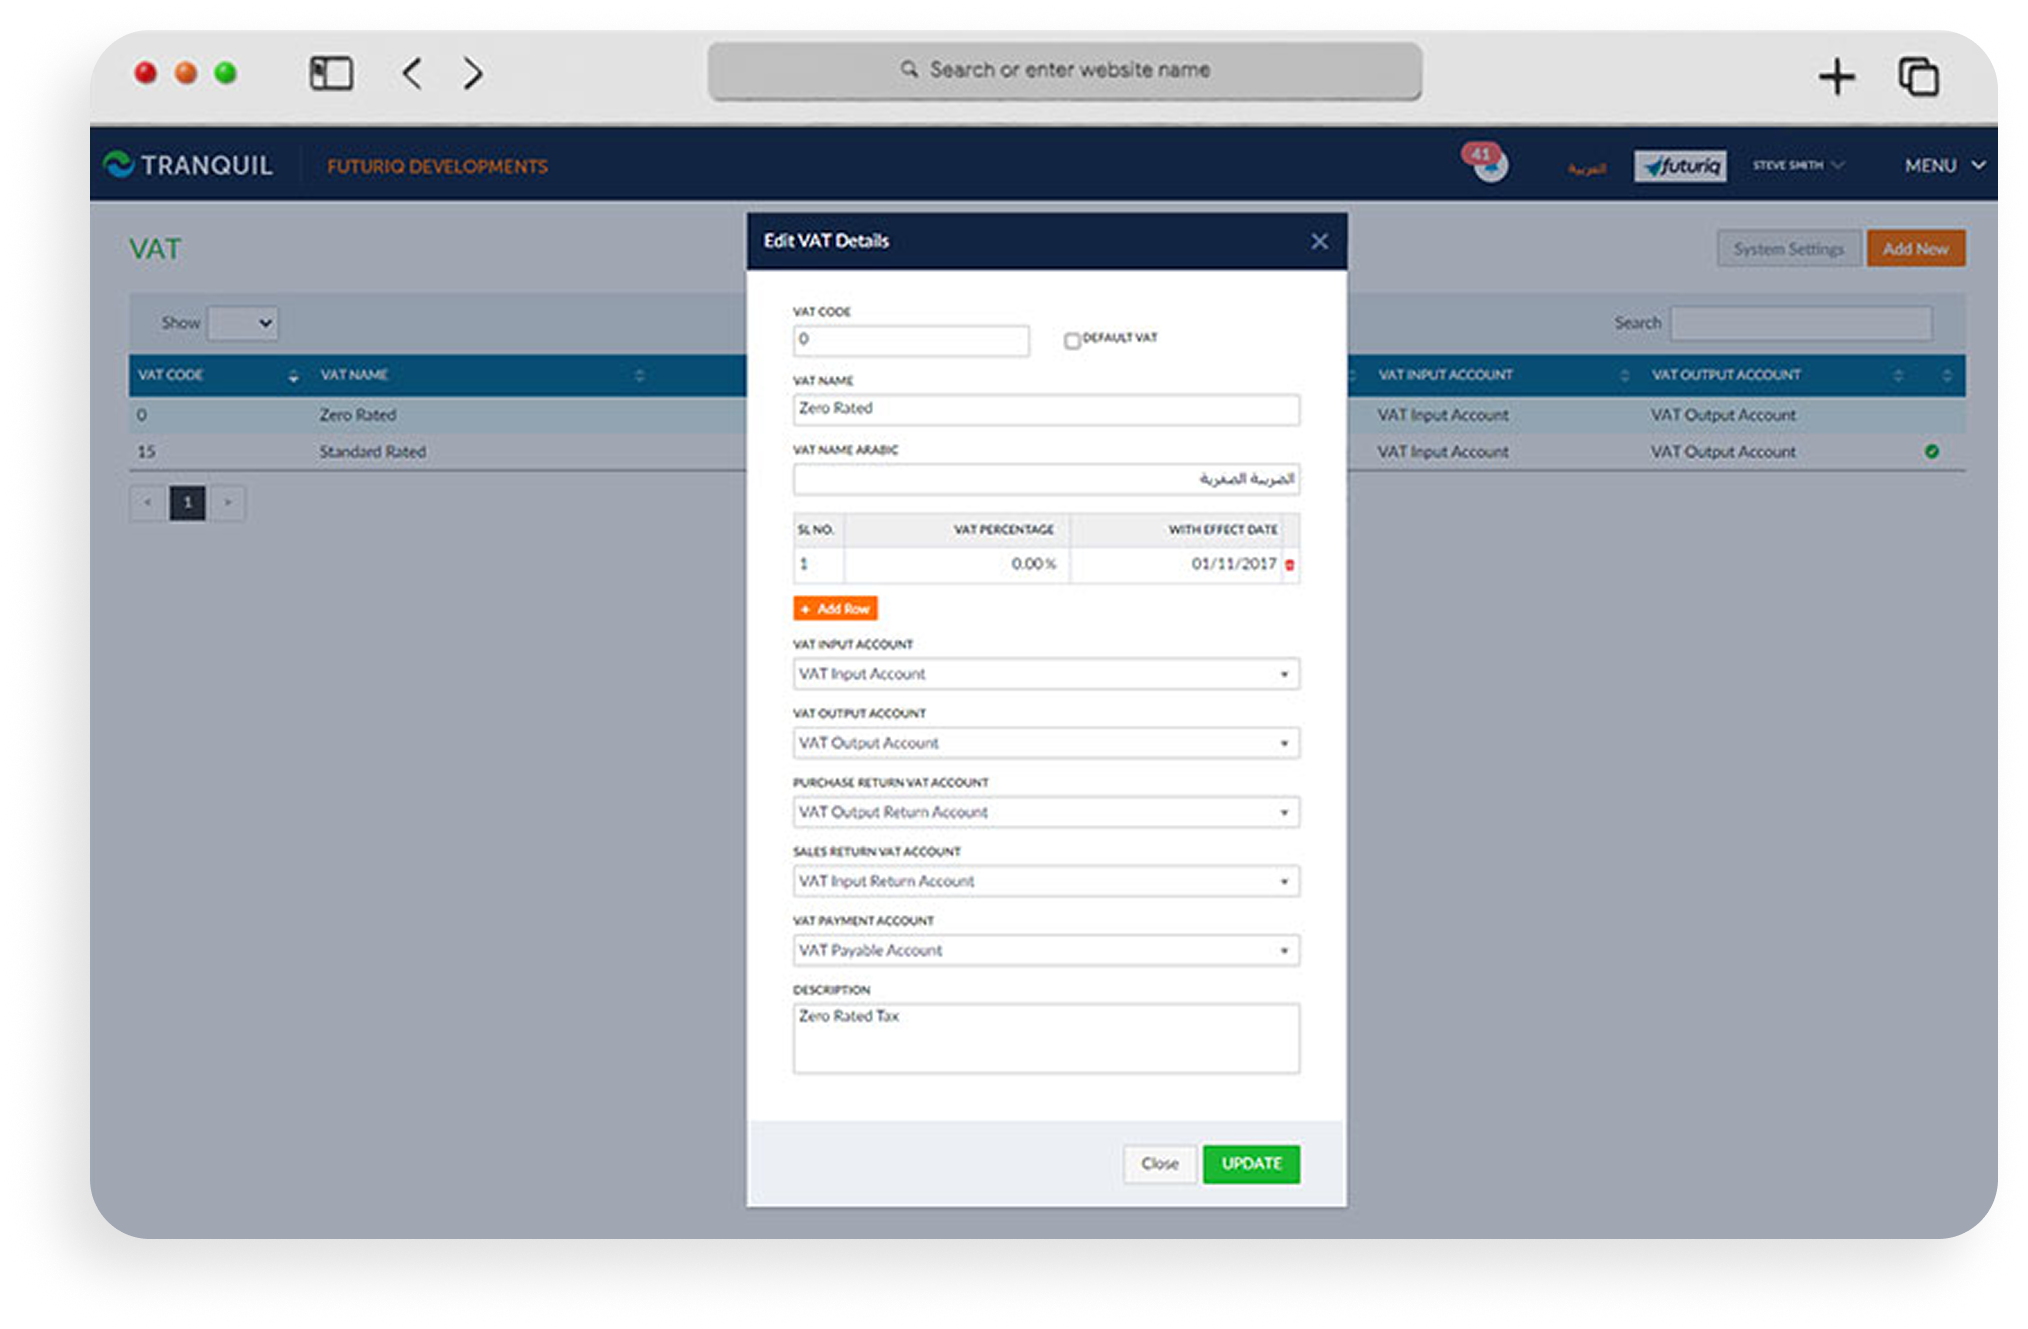This screenshot has width=2028, height=1329.
Task: Click the red delete row icon
Action: point(1289,565)
